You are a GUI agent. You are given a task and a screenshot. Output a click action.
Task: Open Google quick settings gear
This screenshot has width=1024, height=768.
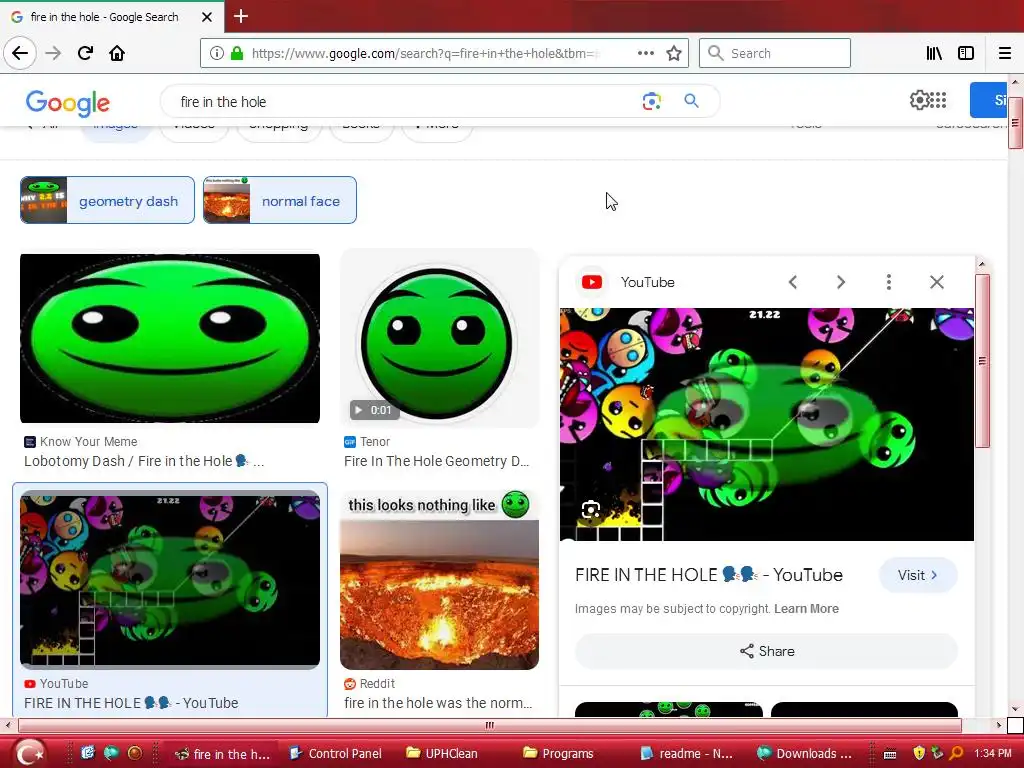click(918, 100)
